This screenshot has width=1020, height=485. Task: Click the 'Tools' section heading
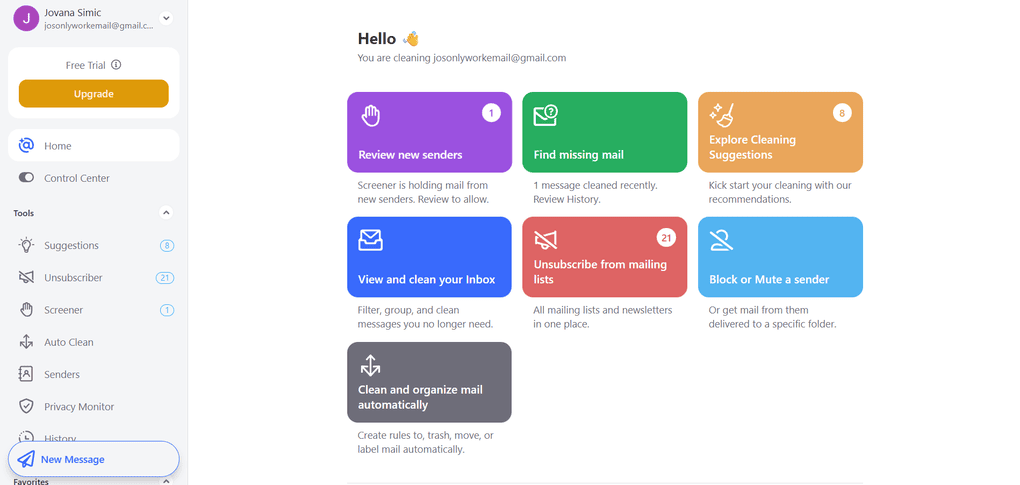tap(23, 213)
